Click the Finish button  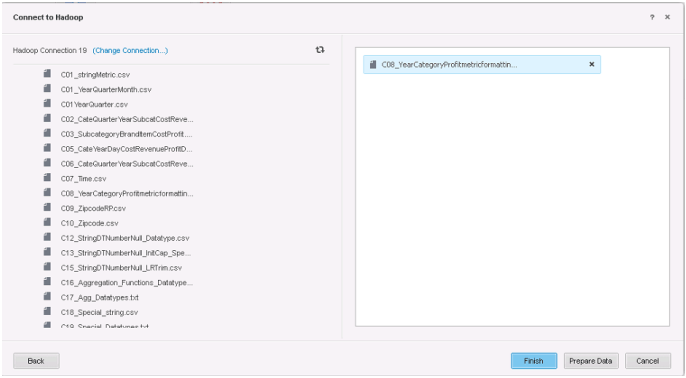[x=534, y=361]
